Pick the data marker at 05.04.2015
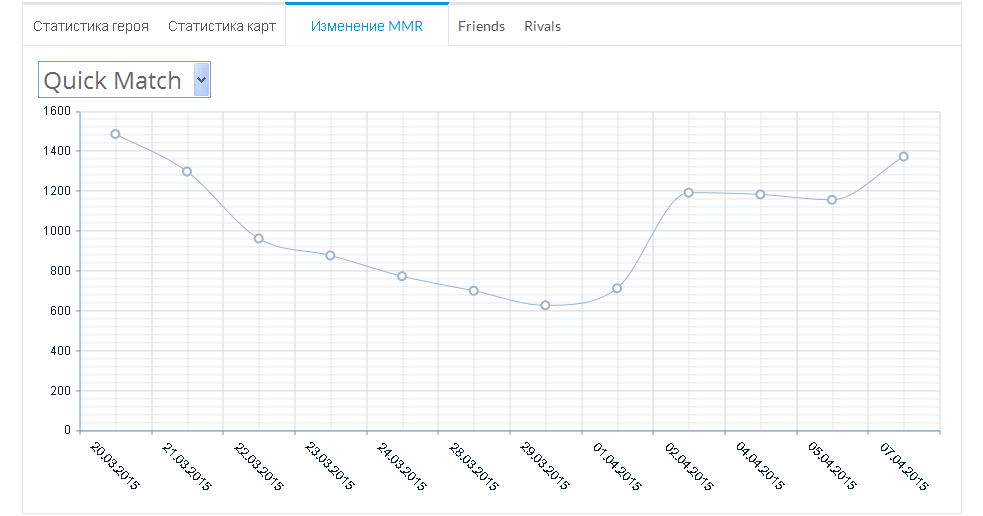 831,200
